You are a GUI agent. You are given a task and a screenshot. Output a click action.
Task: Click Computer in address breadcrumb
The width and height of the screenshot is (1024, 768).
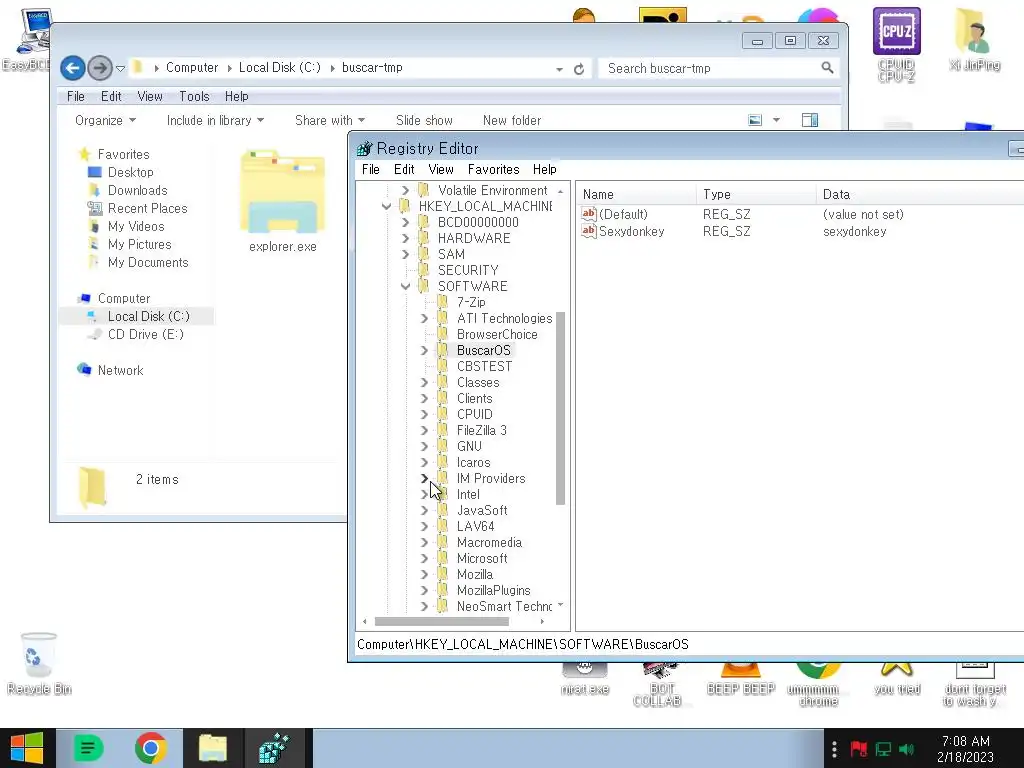pos(191,67)
